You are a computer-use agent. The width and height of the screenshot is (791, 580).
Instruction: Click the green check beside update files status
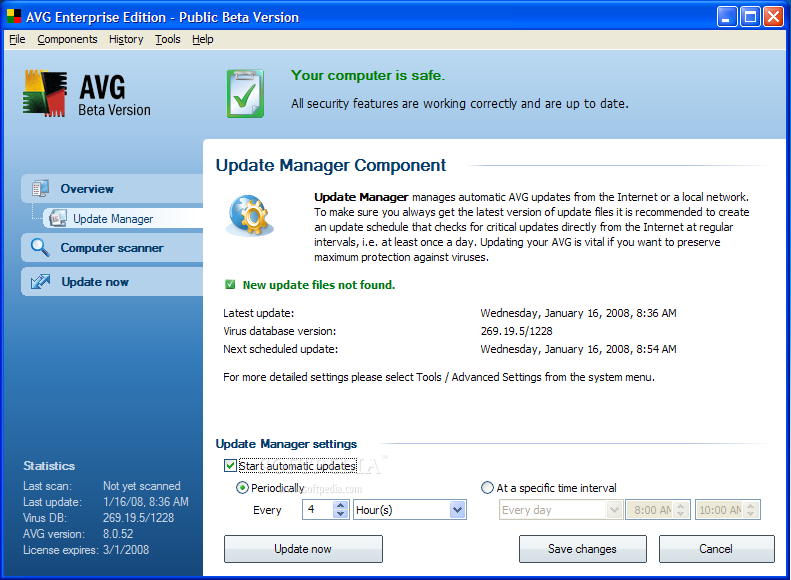pyautogui.click(x=230, y=284)
